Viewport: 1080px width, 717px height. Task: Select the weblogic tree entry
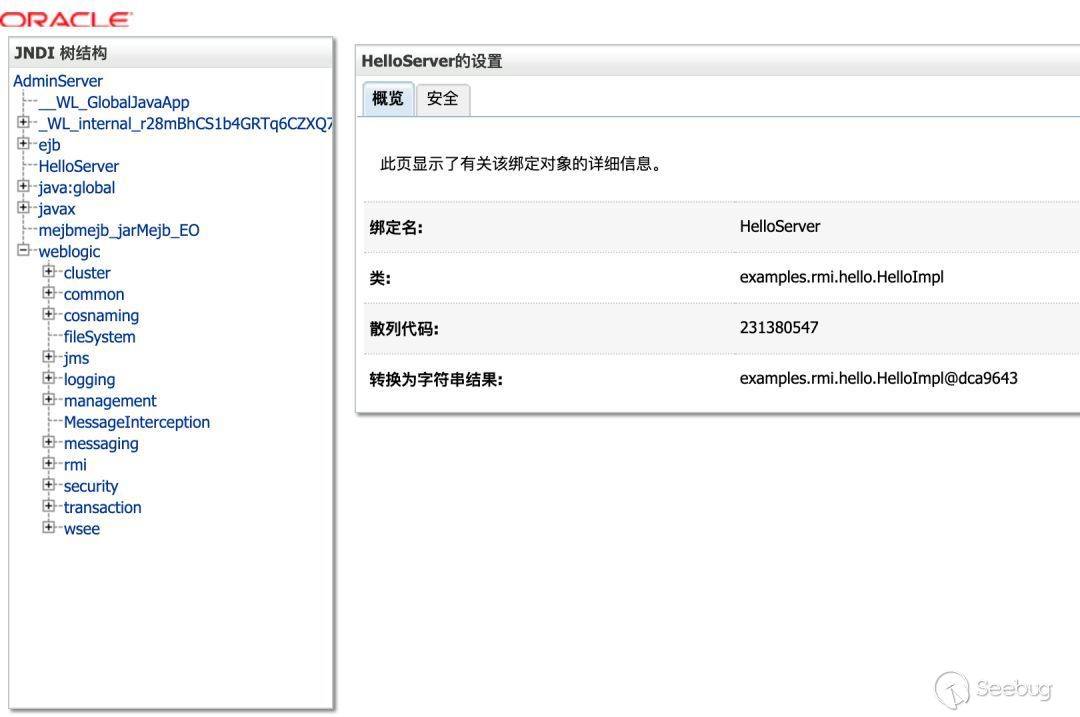click(x=69, y=252)
